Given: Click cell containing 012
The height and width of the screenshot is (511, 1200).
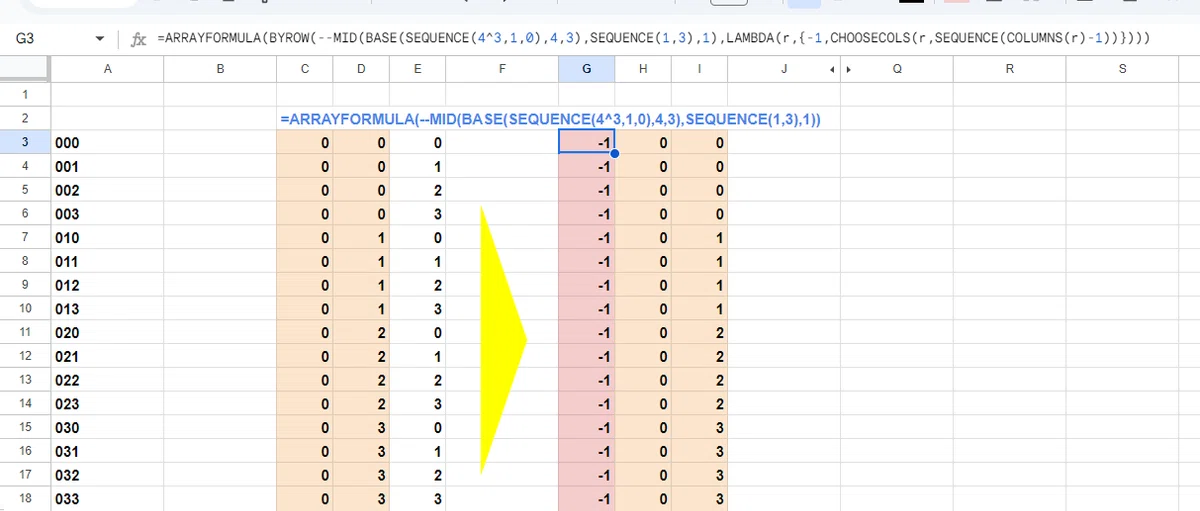Looking at the screenshot, I should coord(107,285).
